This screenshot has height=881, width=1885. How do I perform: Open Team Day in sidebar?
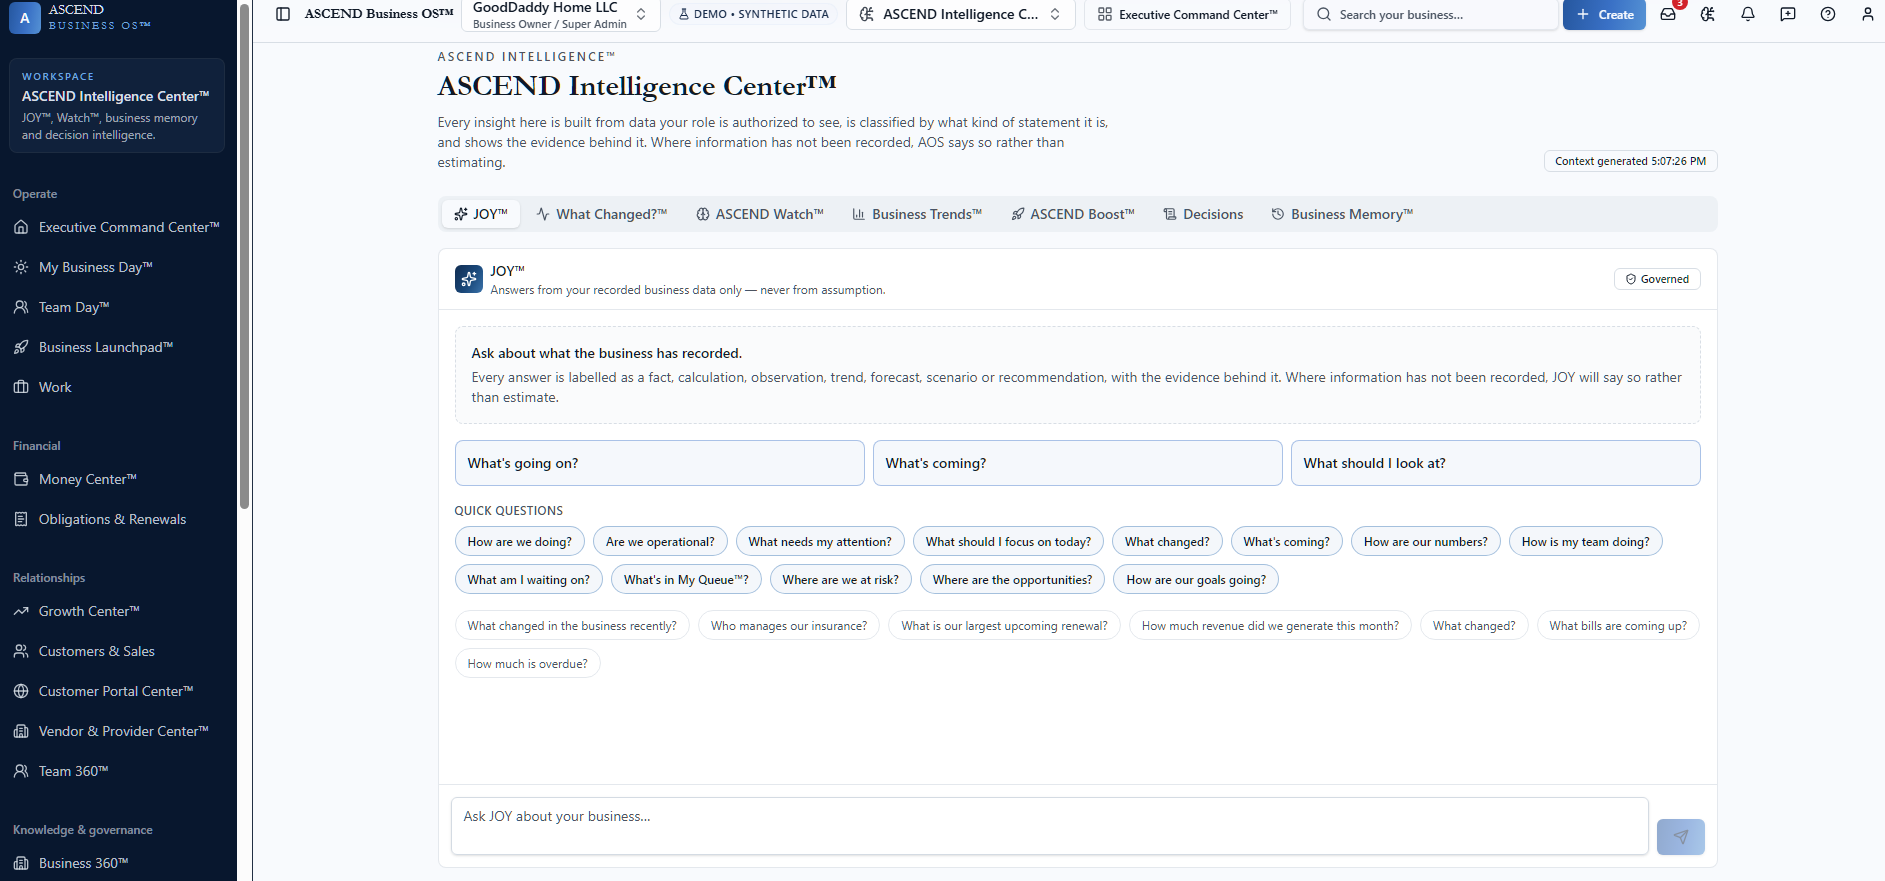pos(118,307)
